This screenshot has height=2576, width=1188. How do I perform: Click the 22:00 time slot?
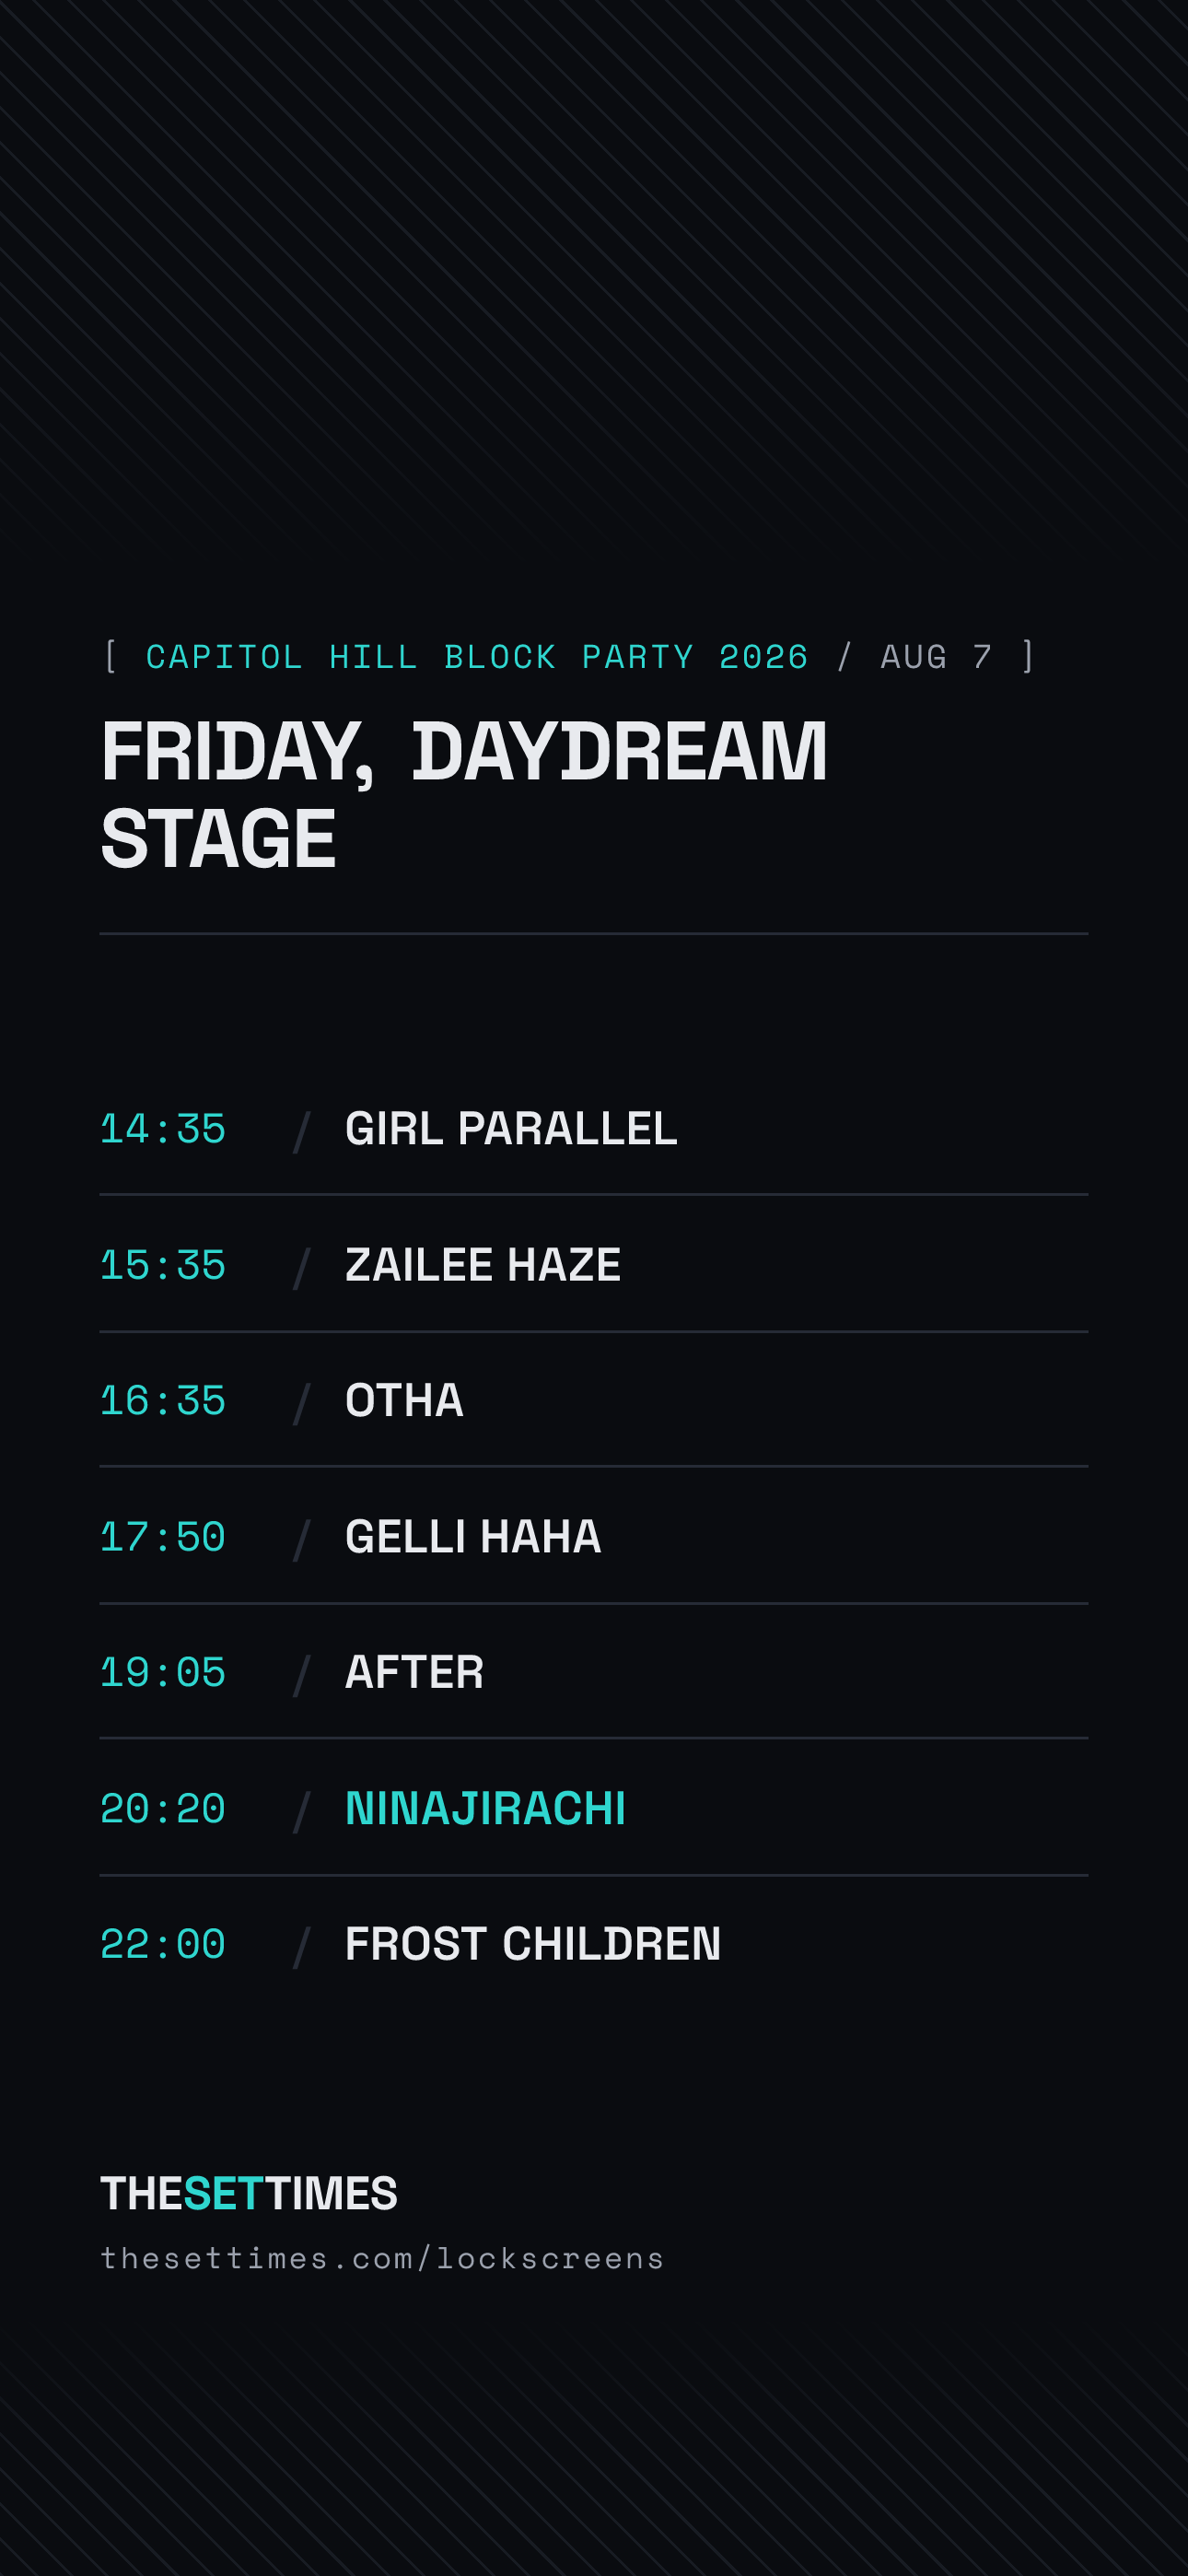[x=163, y=1946]
